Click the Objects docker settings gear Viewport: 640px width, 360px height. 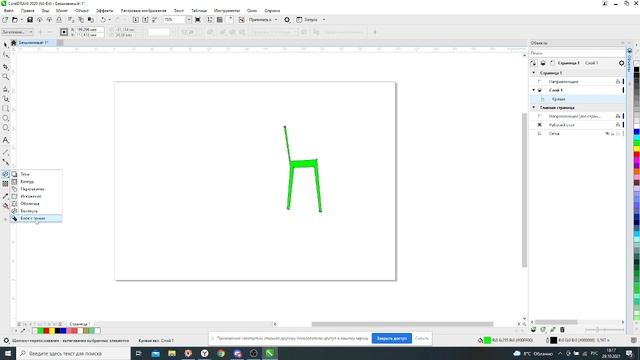(x=621, y=63)
